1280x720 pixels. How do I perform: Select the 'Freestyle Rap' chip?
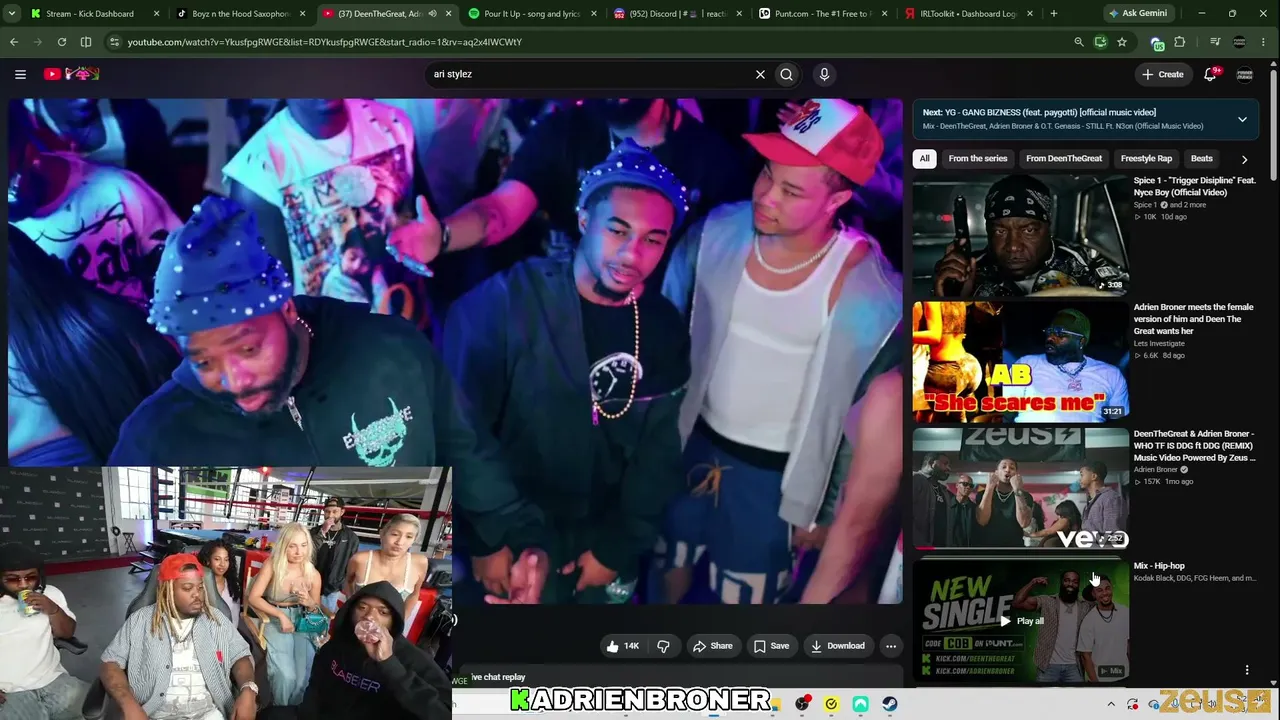pyautogui.click(x=1146, y=158)
